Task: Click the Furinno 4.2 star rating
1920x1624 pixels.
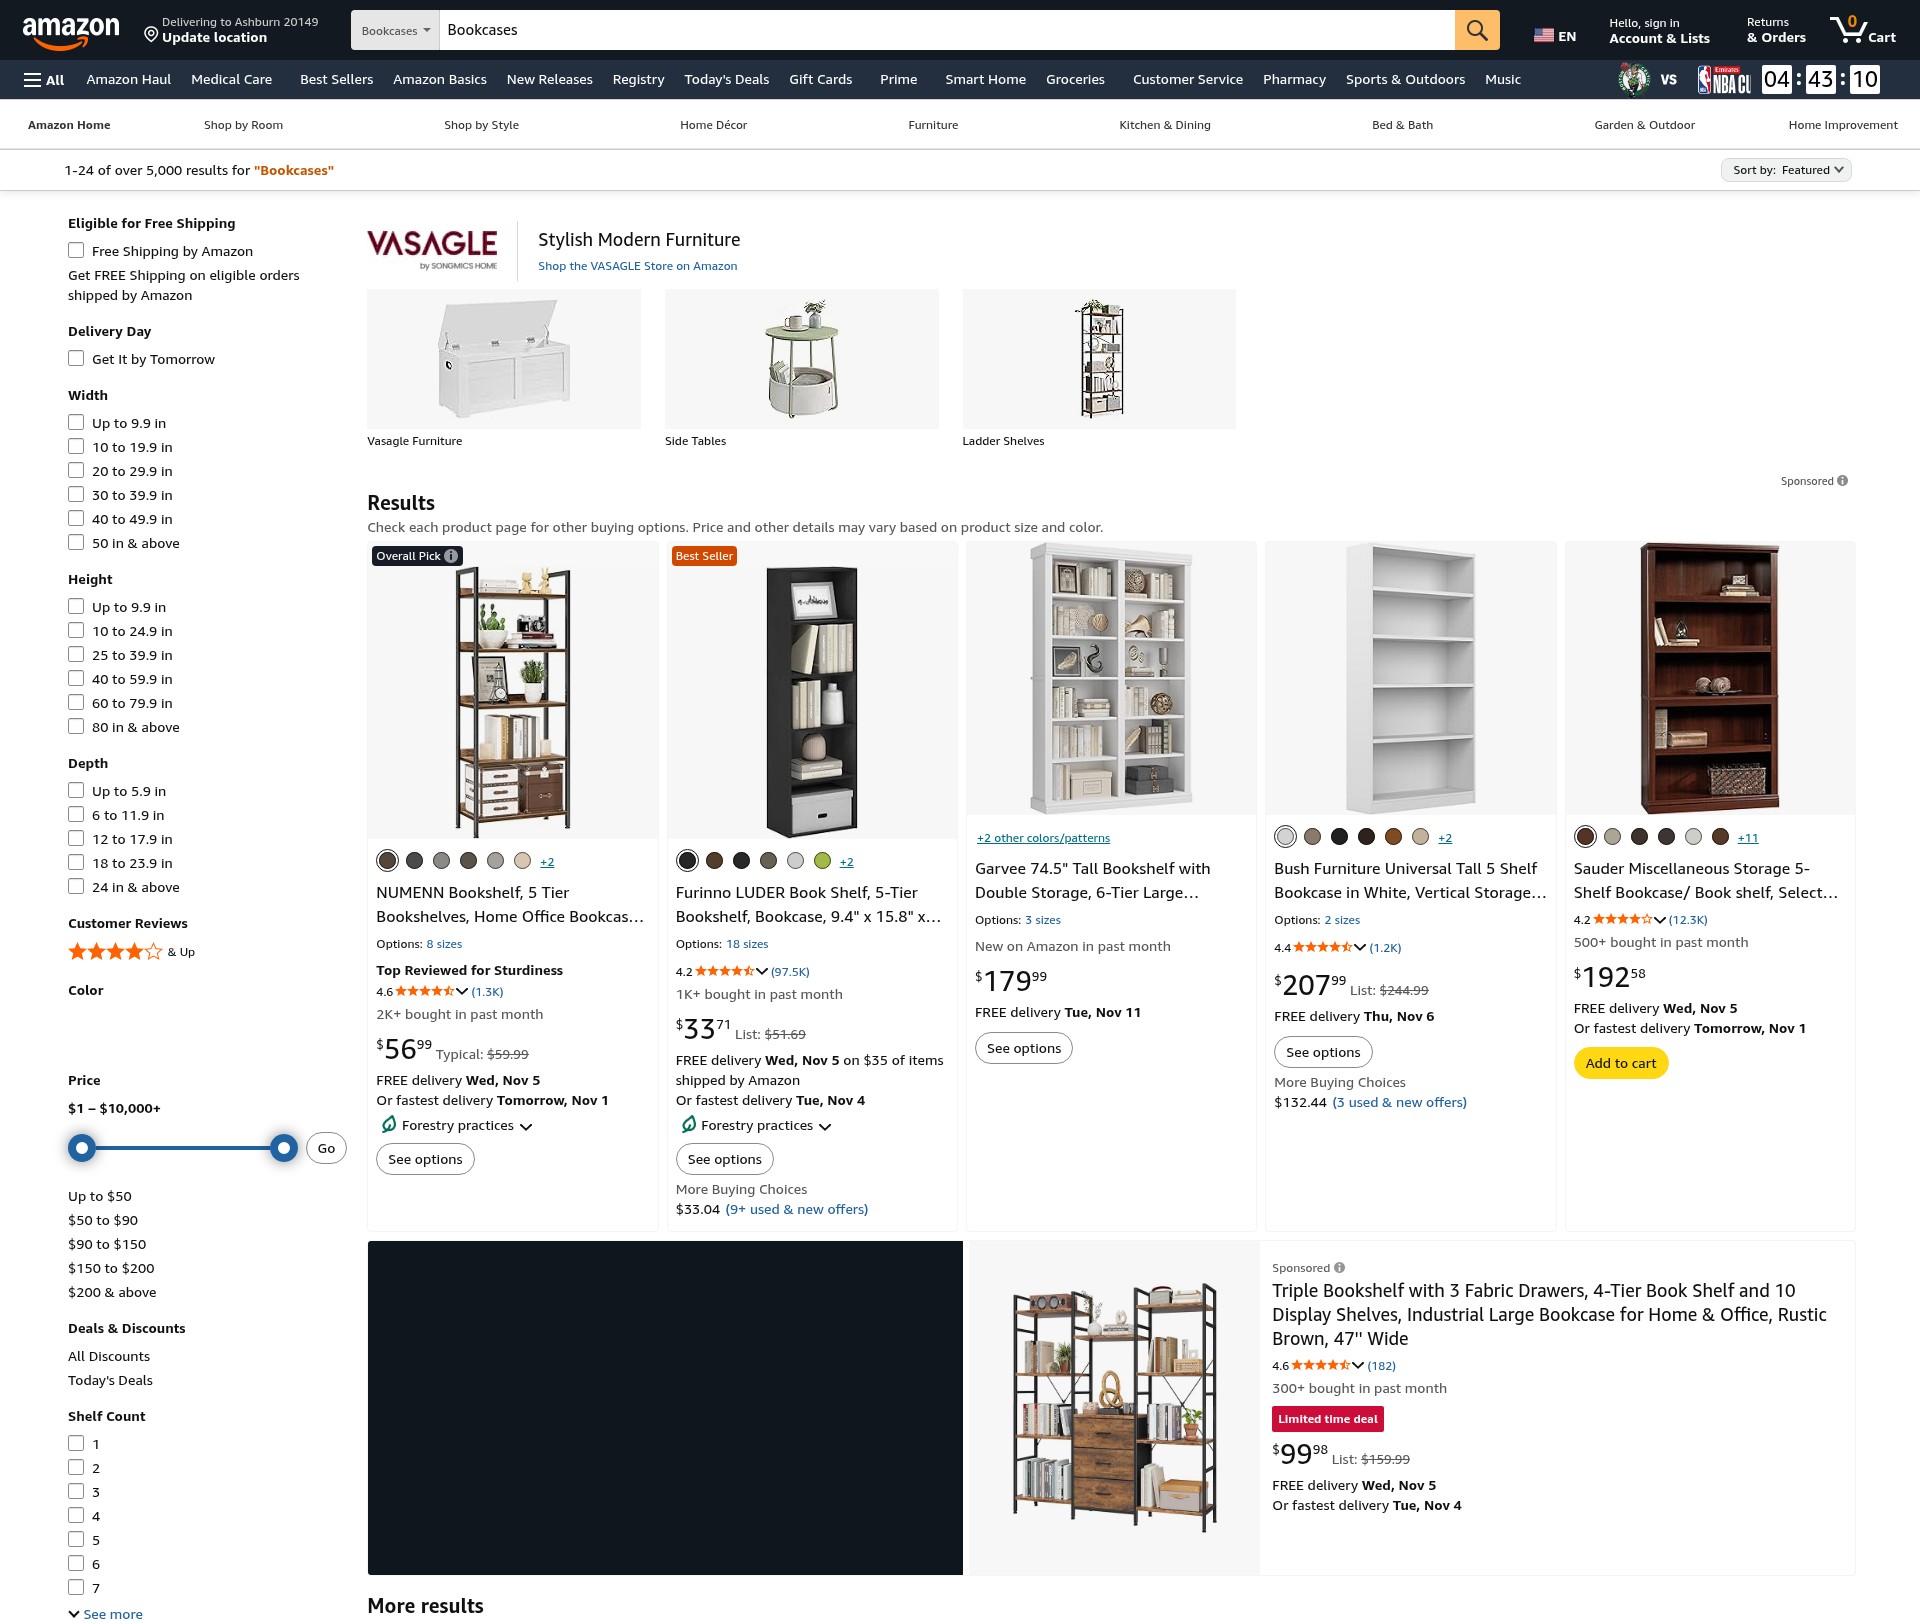Action: point(724,971)
